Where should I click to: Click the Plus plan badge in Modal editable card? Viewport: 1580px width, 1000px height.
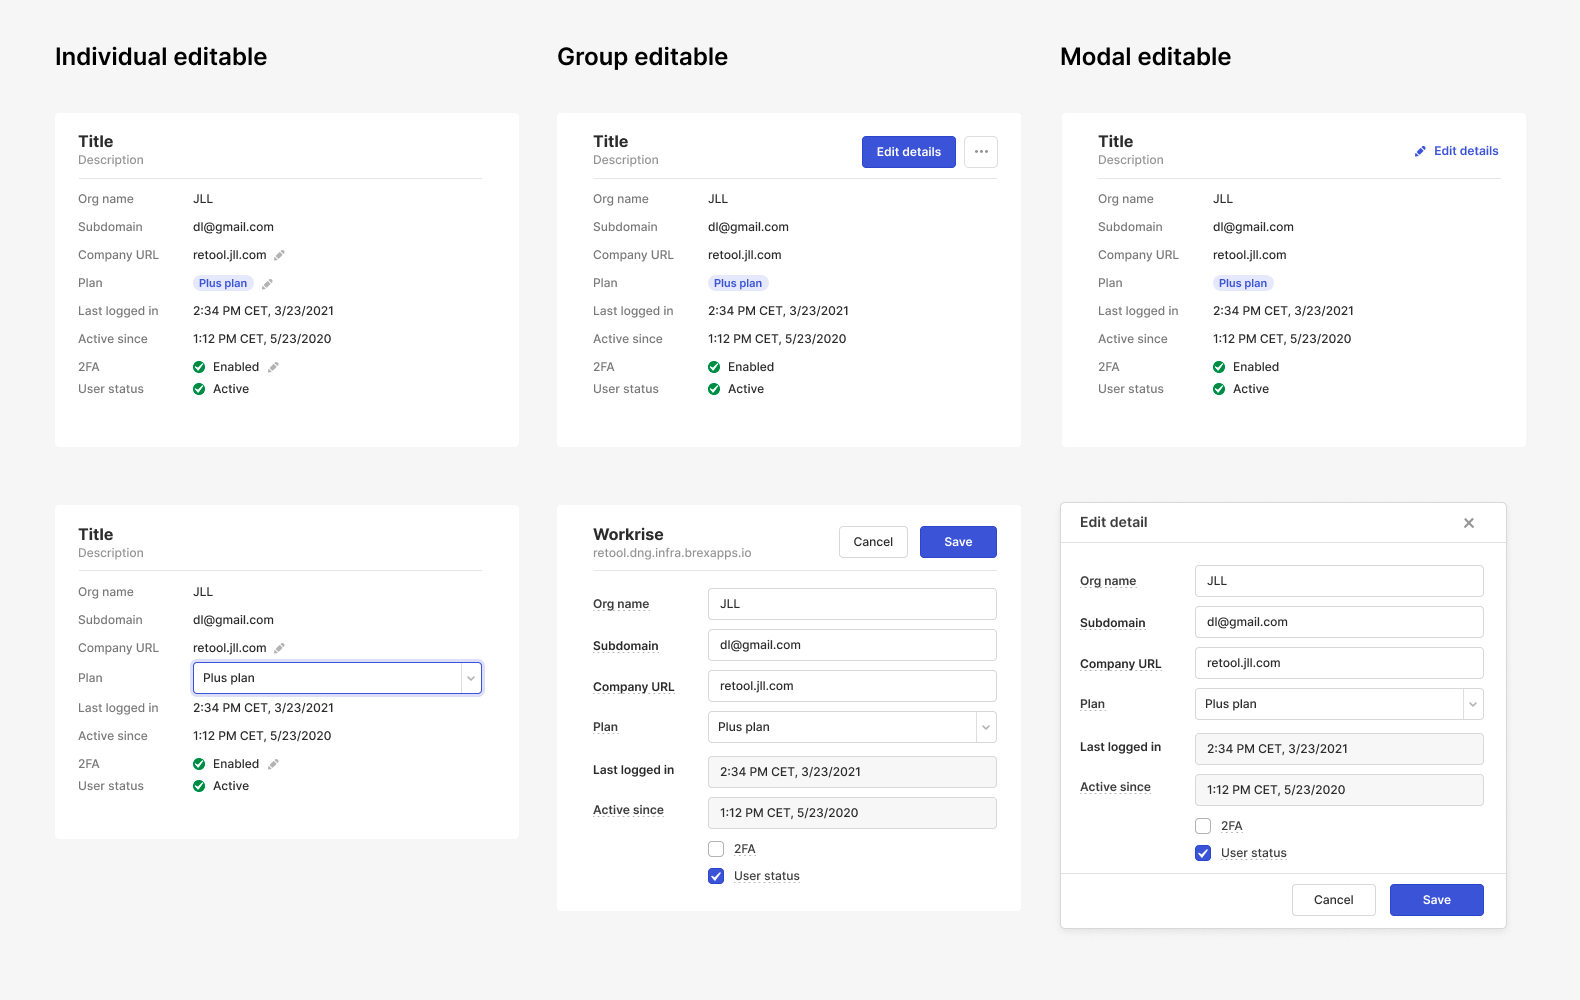click(1243, 284)
